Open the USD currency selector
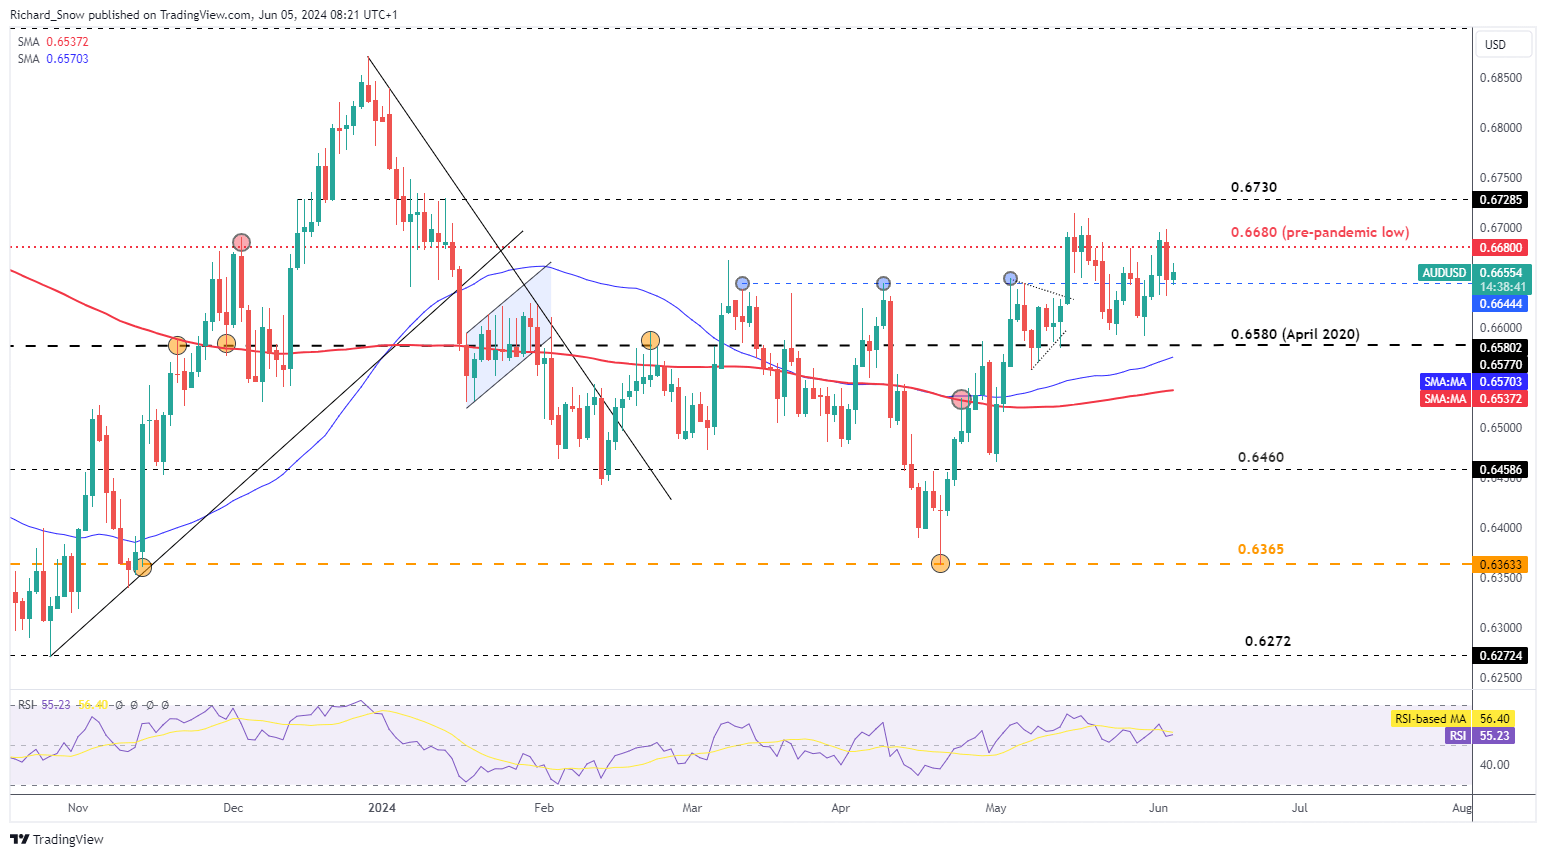 (1504, 44)
